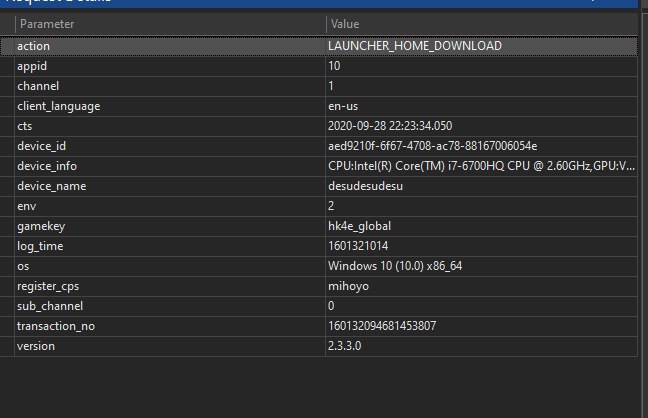
Task: Select the channel row's value '1'
Action: click(x=481, y=86)
